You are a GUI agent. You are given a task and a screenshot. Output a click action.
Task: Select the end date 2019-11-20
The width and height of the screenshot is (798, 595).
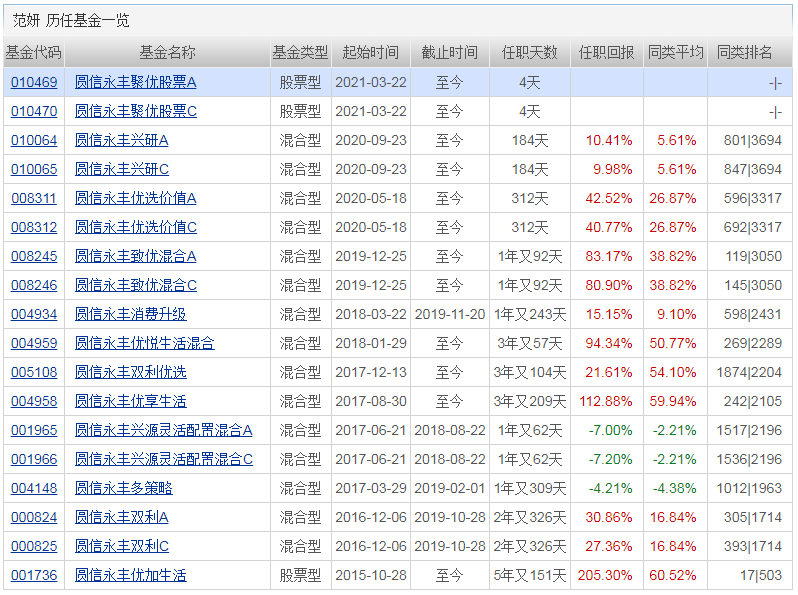click(450, 315)
